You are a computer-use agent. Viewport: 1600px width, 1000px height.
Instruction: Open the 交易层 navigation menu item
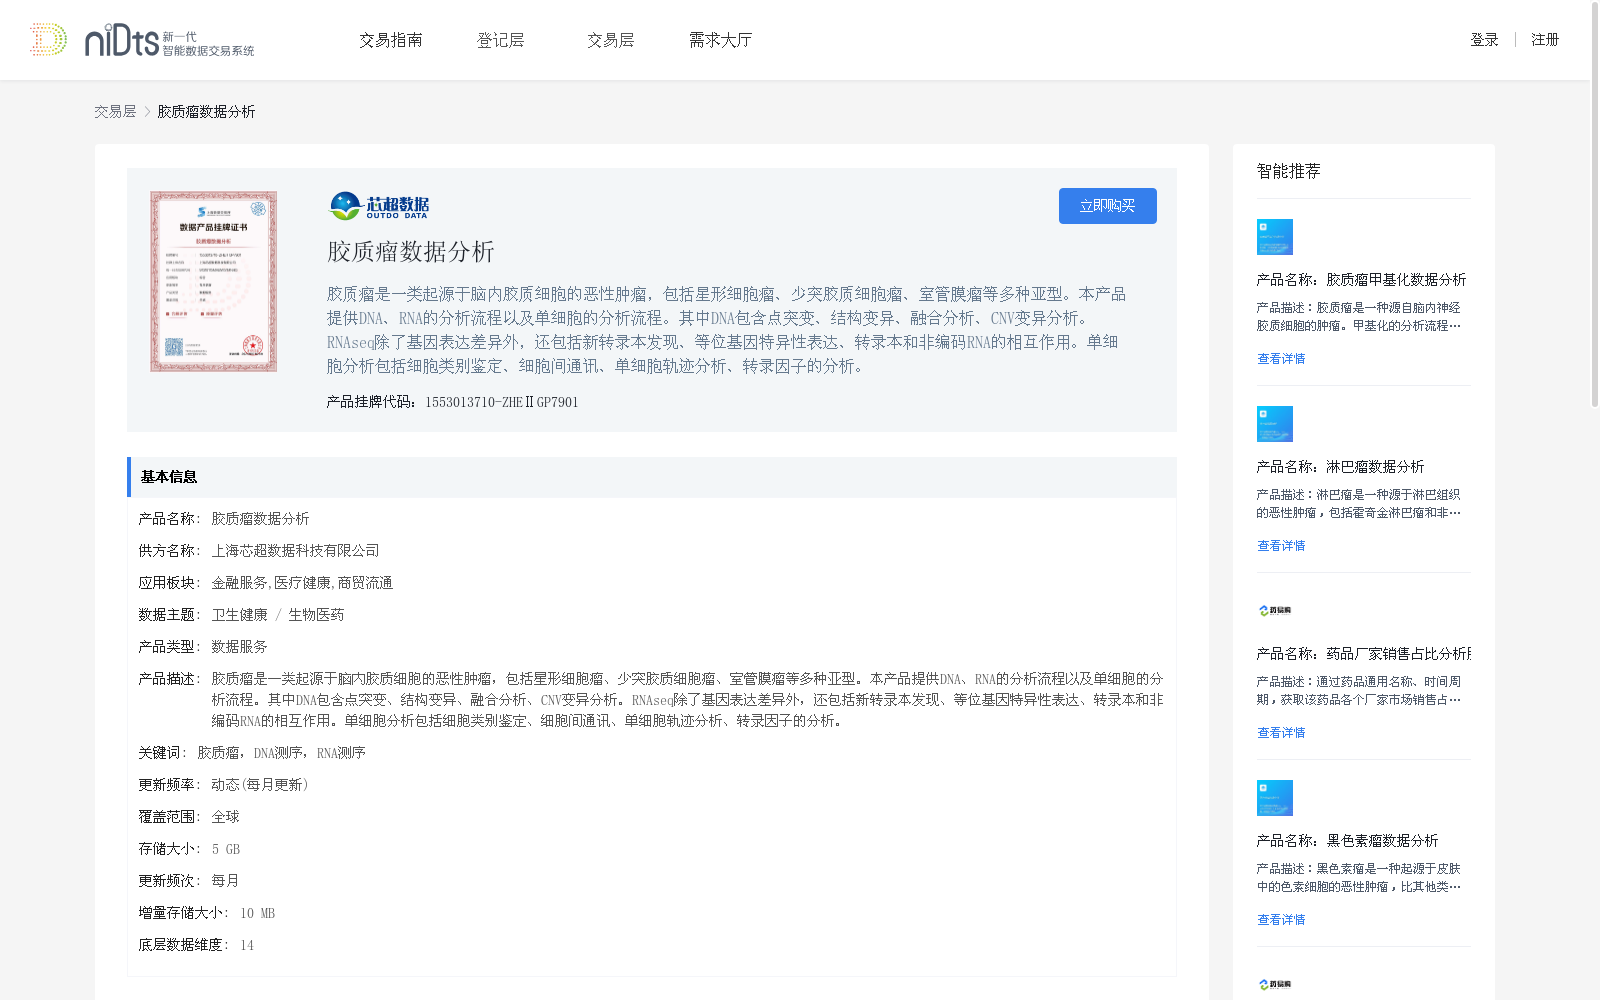pos(611,40)
